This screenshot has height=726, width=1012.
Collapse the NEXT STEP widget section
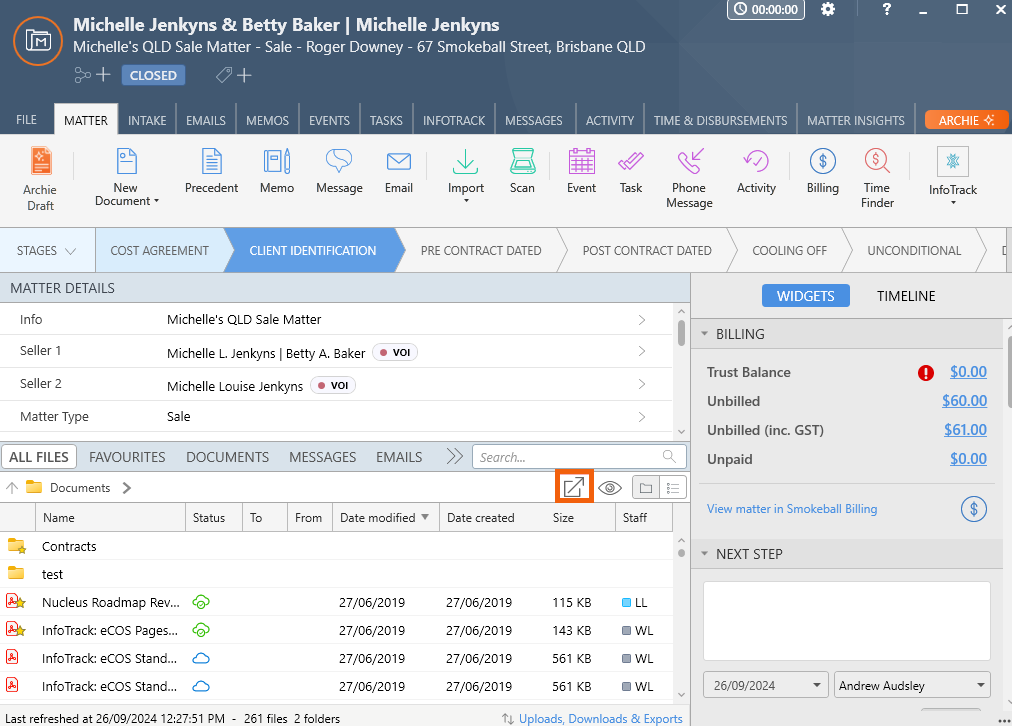705,554
